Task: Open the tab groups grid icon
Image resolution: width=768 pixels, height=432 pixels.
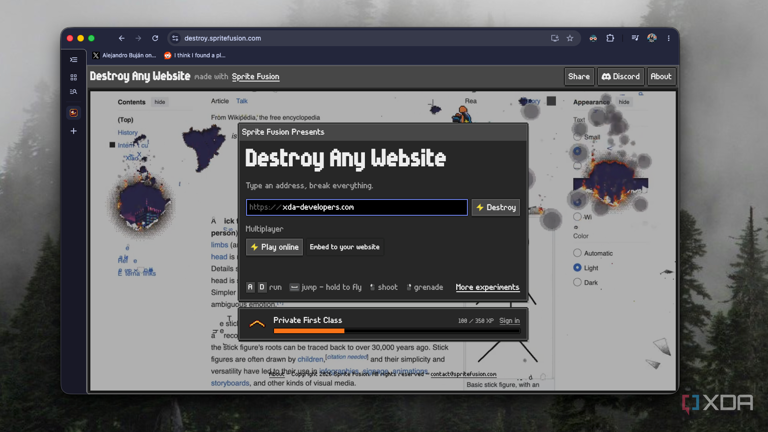Action: click(73, 77)
